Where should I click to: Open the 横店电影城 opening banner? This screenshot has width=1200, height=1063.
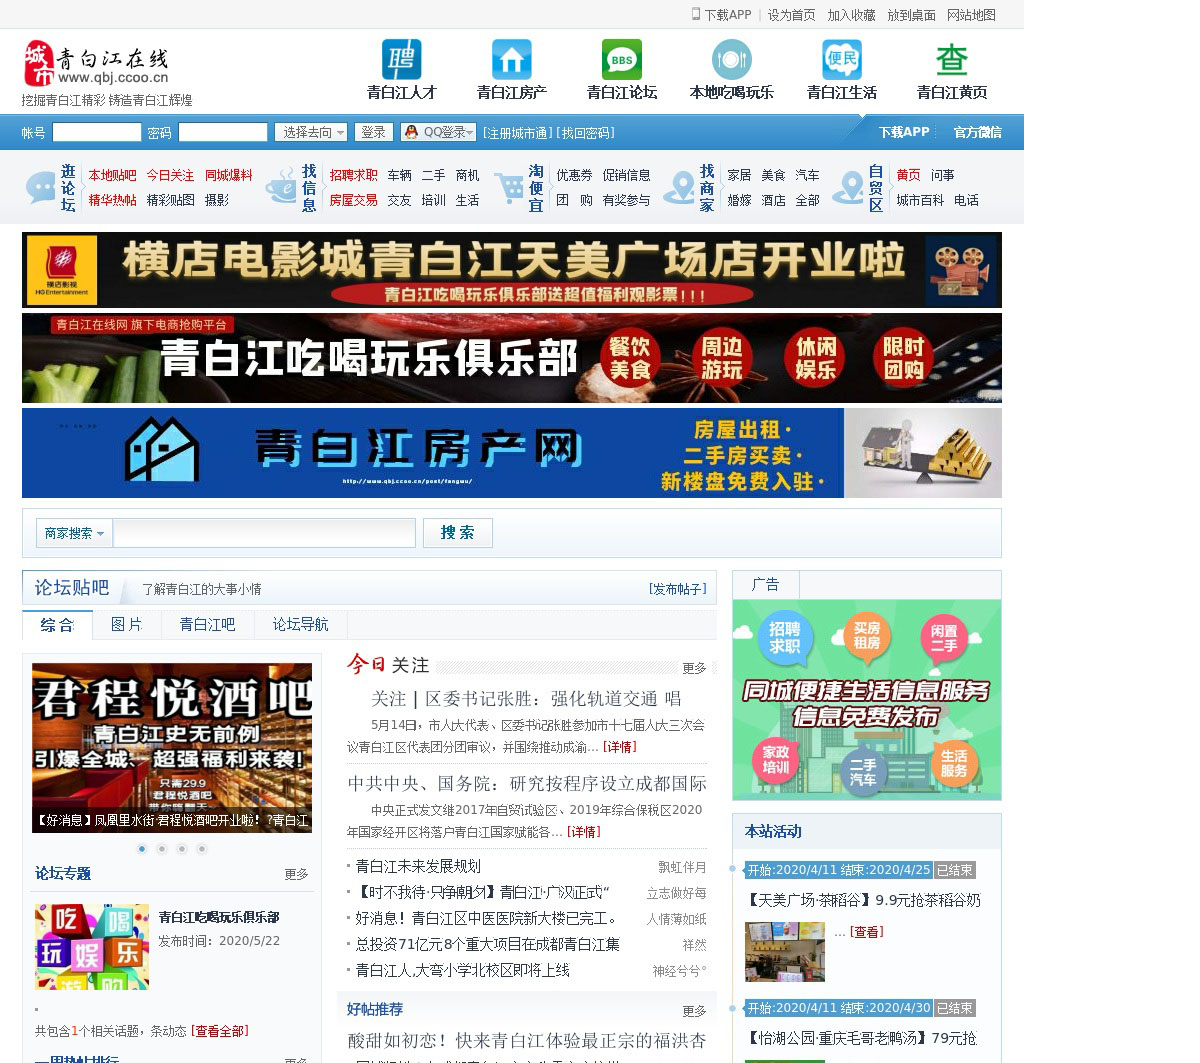512,270
